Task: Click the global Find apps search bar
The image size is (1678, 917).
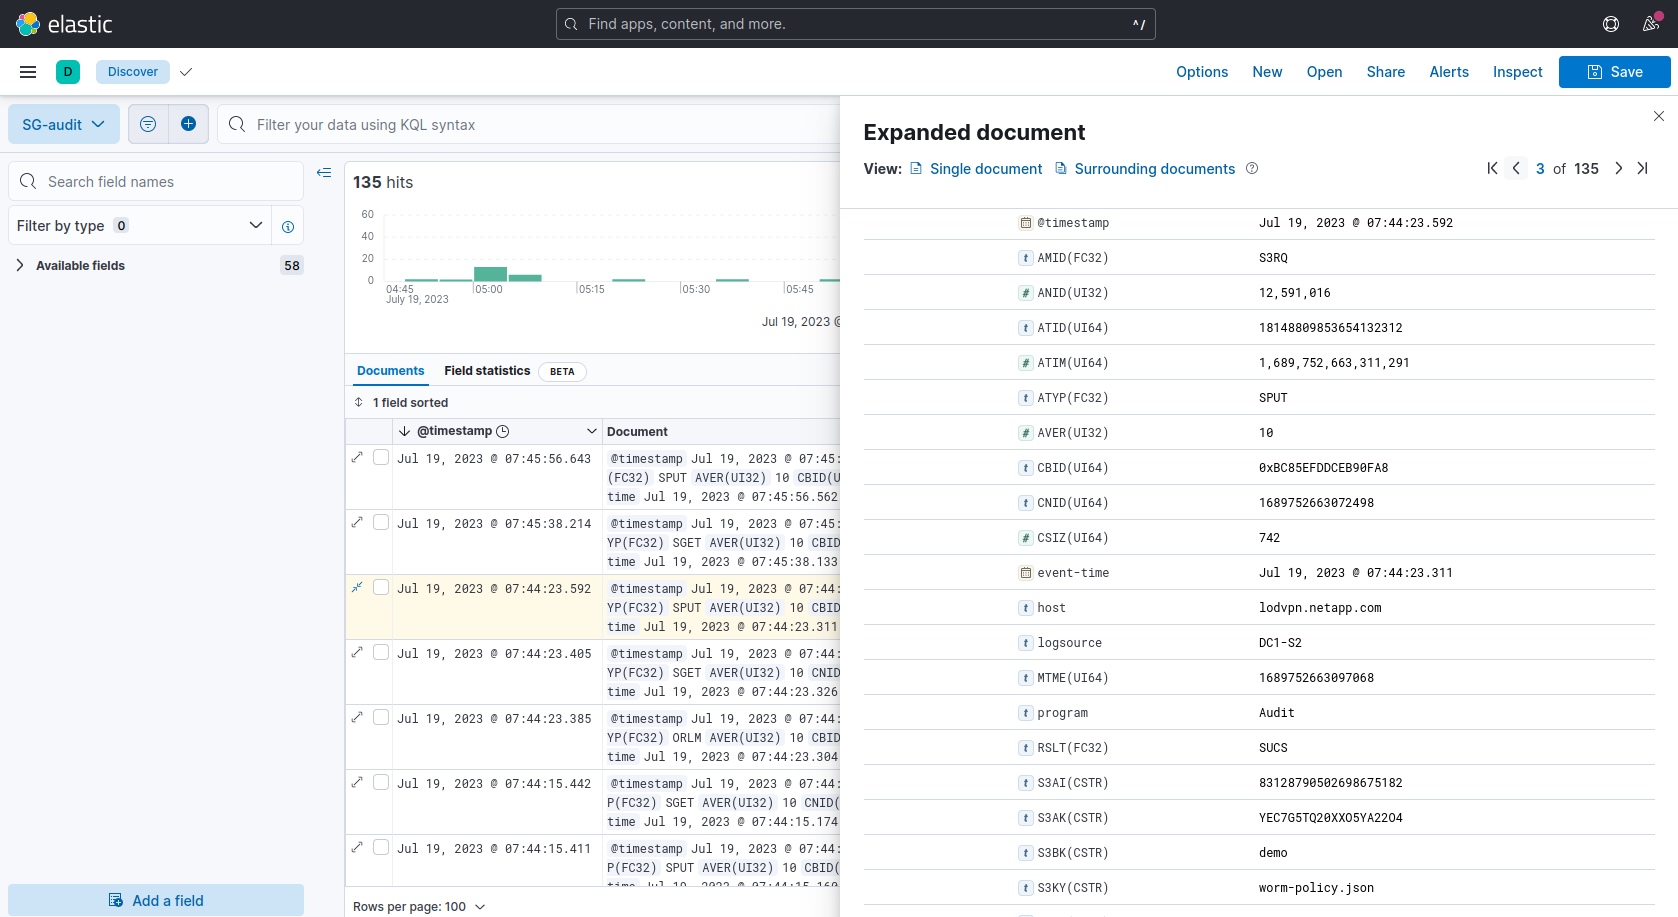Action: coord(856,24)
